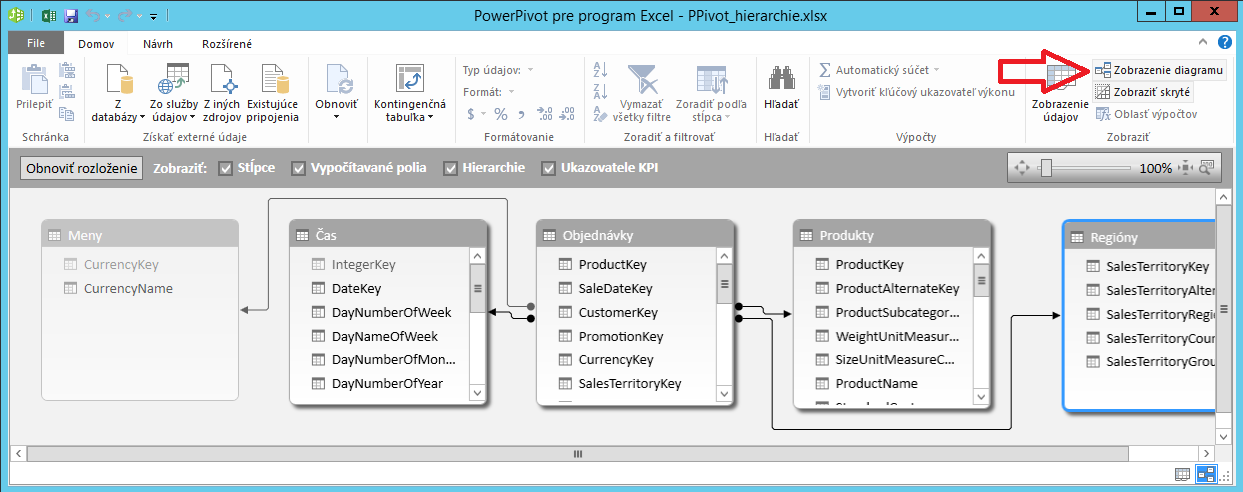
Task: Select ProductName in Produkty table
Action: [876, 383]
